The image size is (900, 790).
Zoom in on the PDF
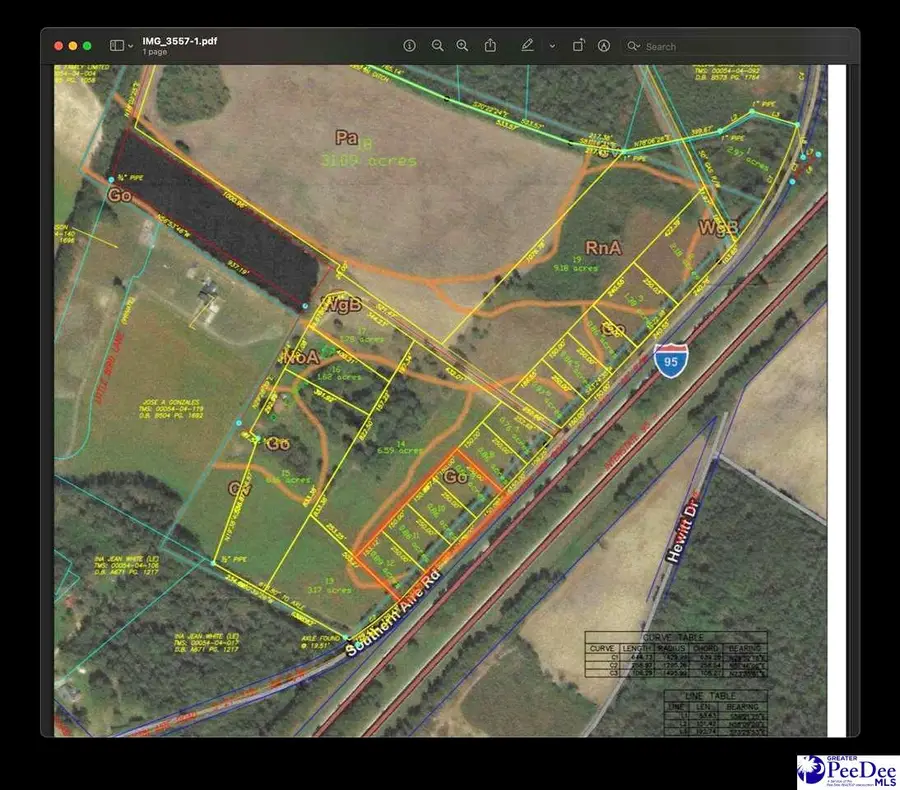tap(462, 46)
